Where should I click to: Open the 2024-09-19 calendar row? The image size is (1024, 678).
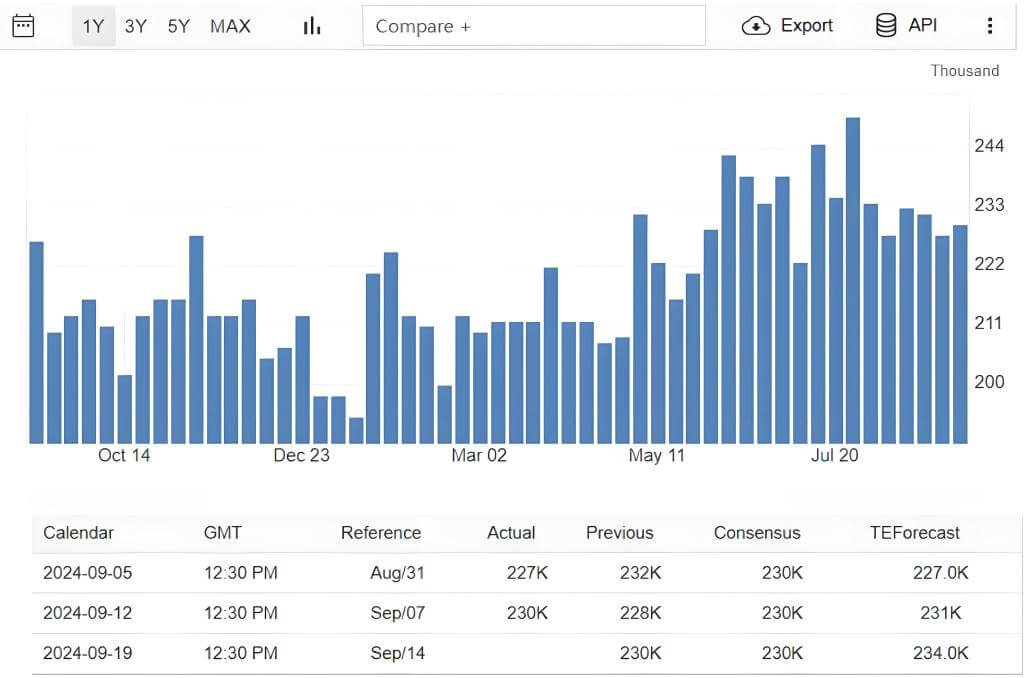pyautogui.click(x=87, y=653)
